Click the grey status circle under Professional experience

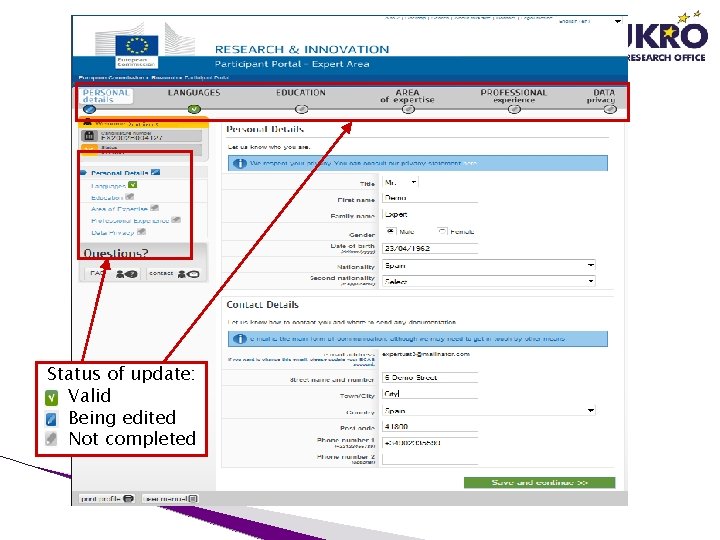coord(514,109)
